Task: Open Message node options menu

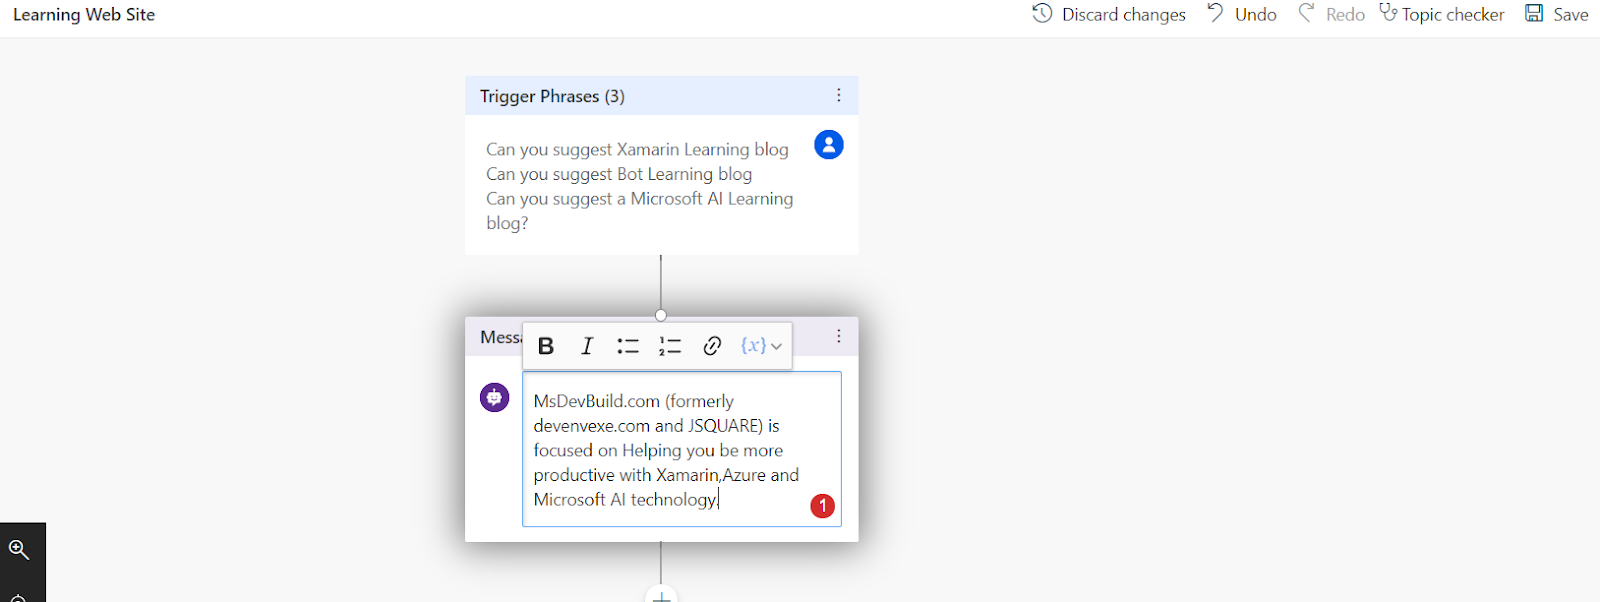Action: click(839, 336)
